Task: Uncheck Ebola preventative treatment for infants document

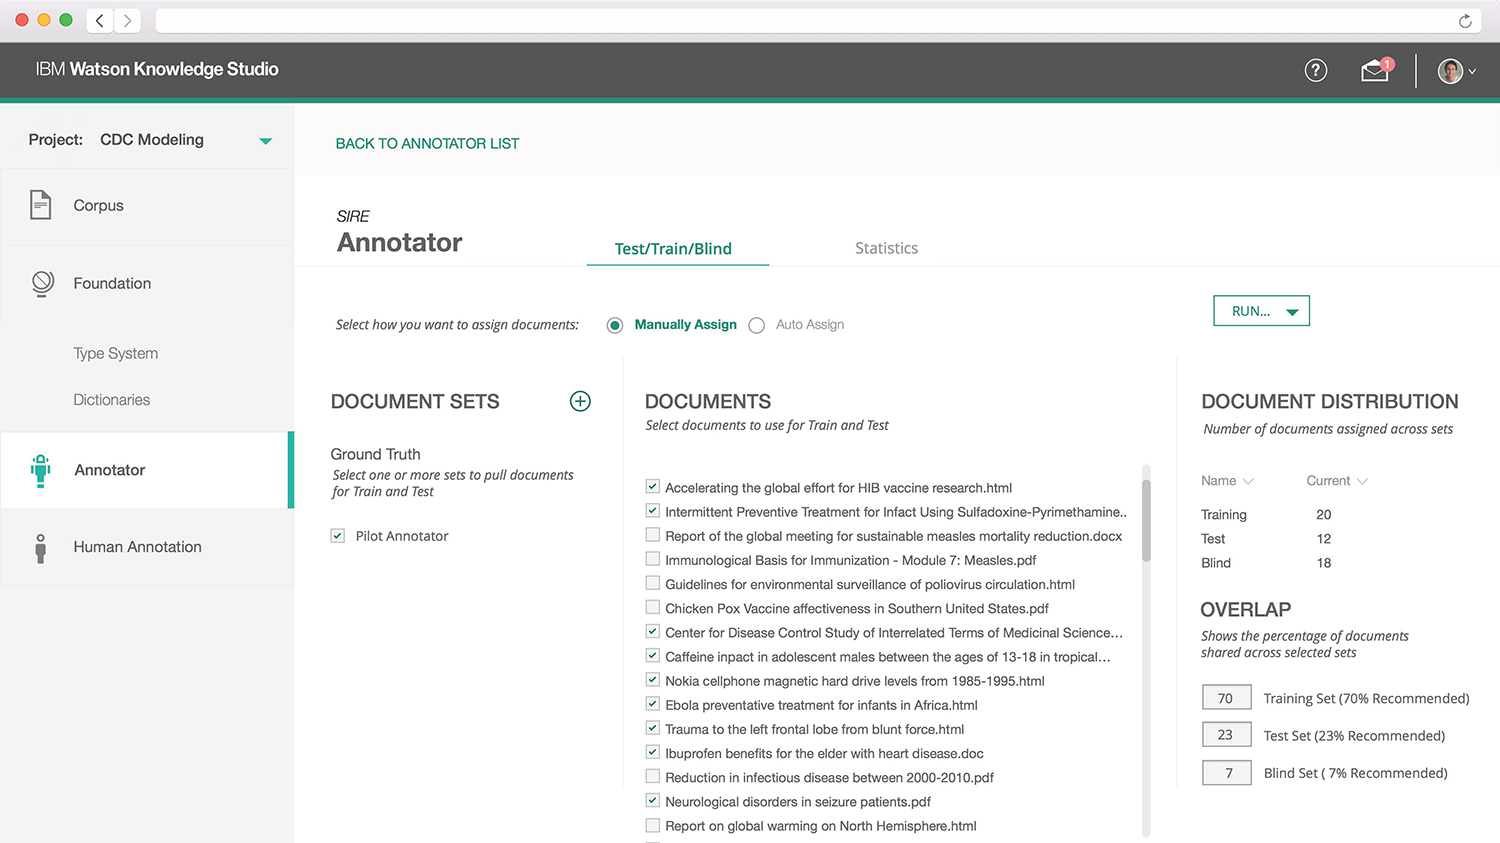Action: click(x=653, y=704)
